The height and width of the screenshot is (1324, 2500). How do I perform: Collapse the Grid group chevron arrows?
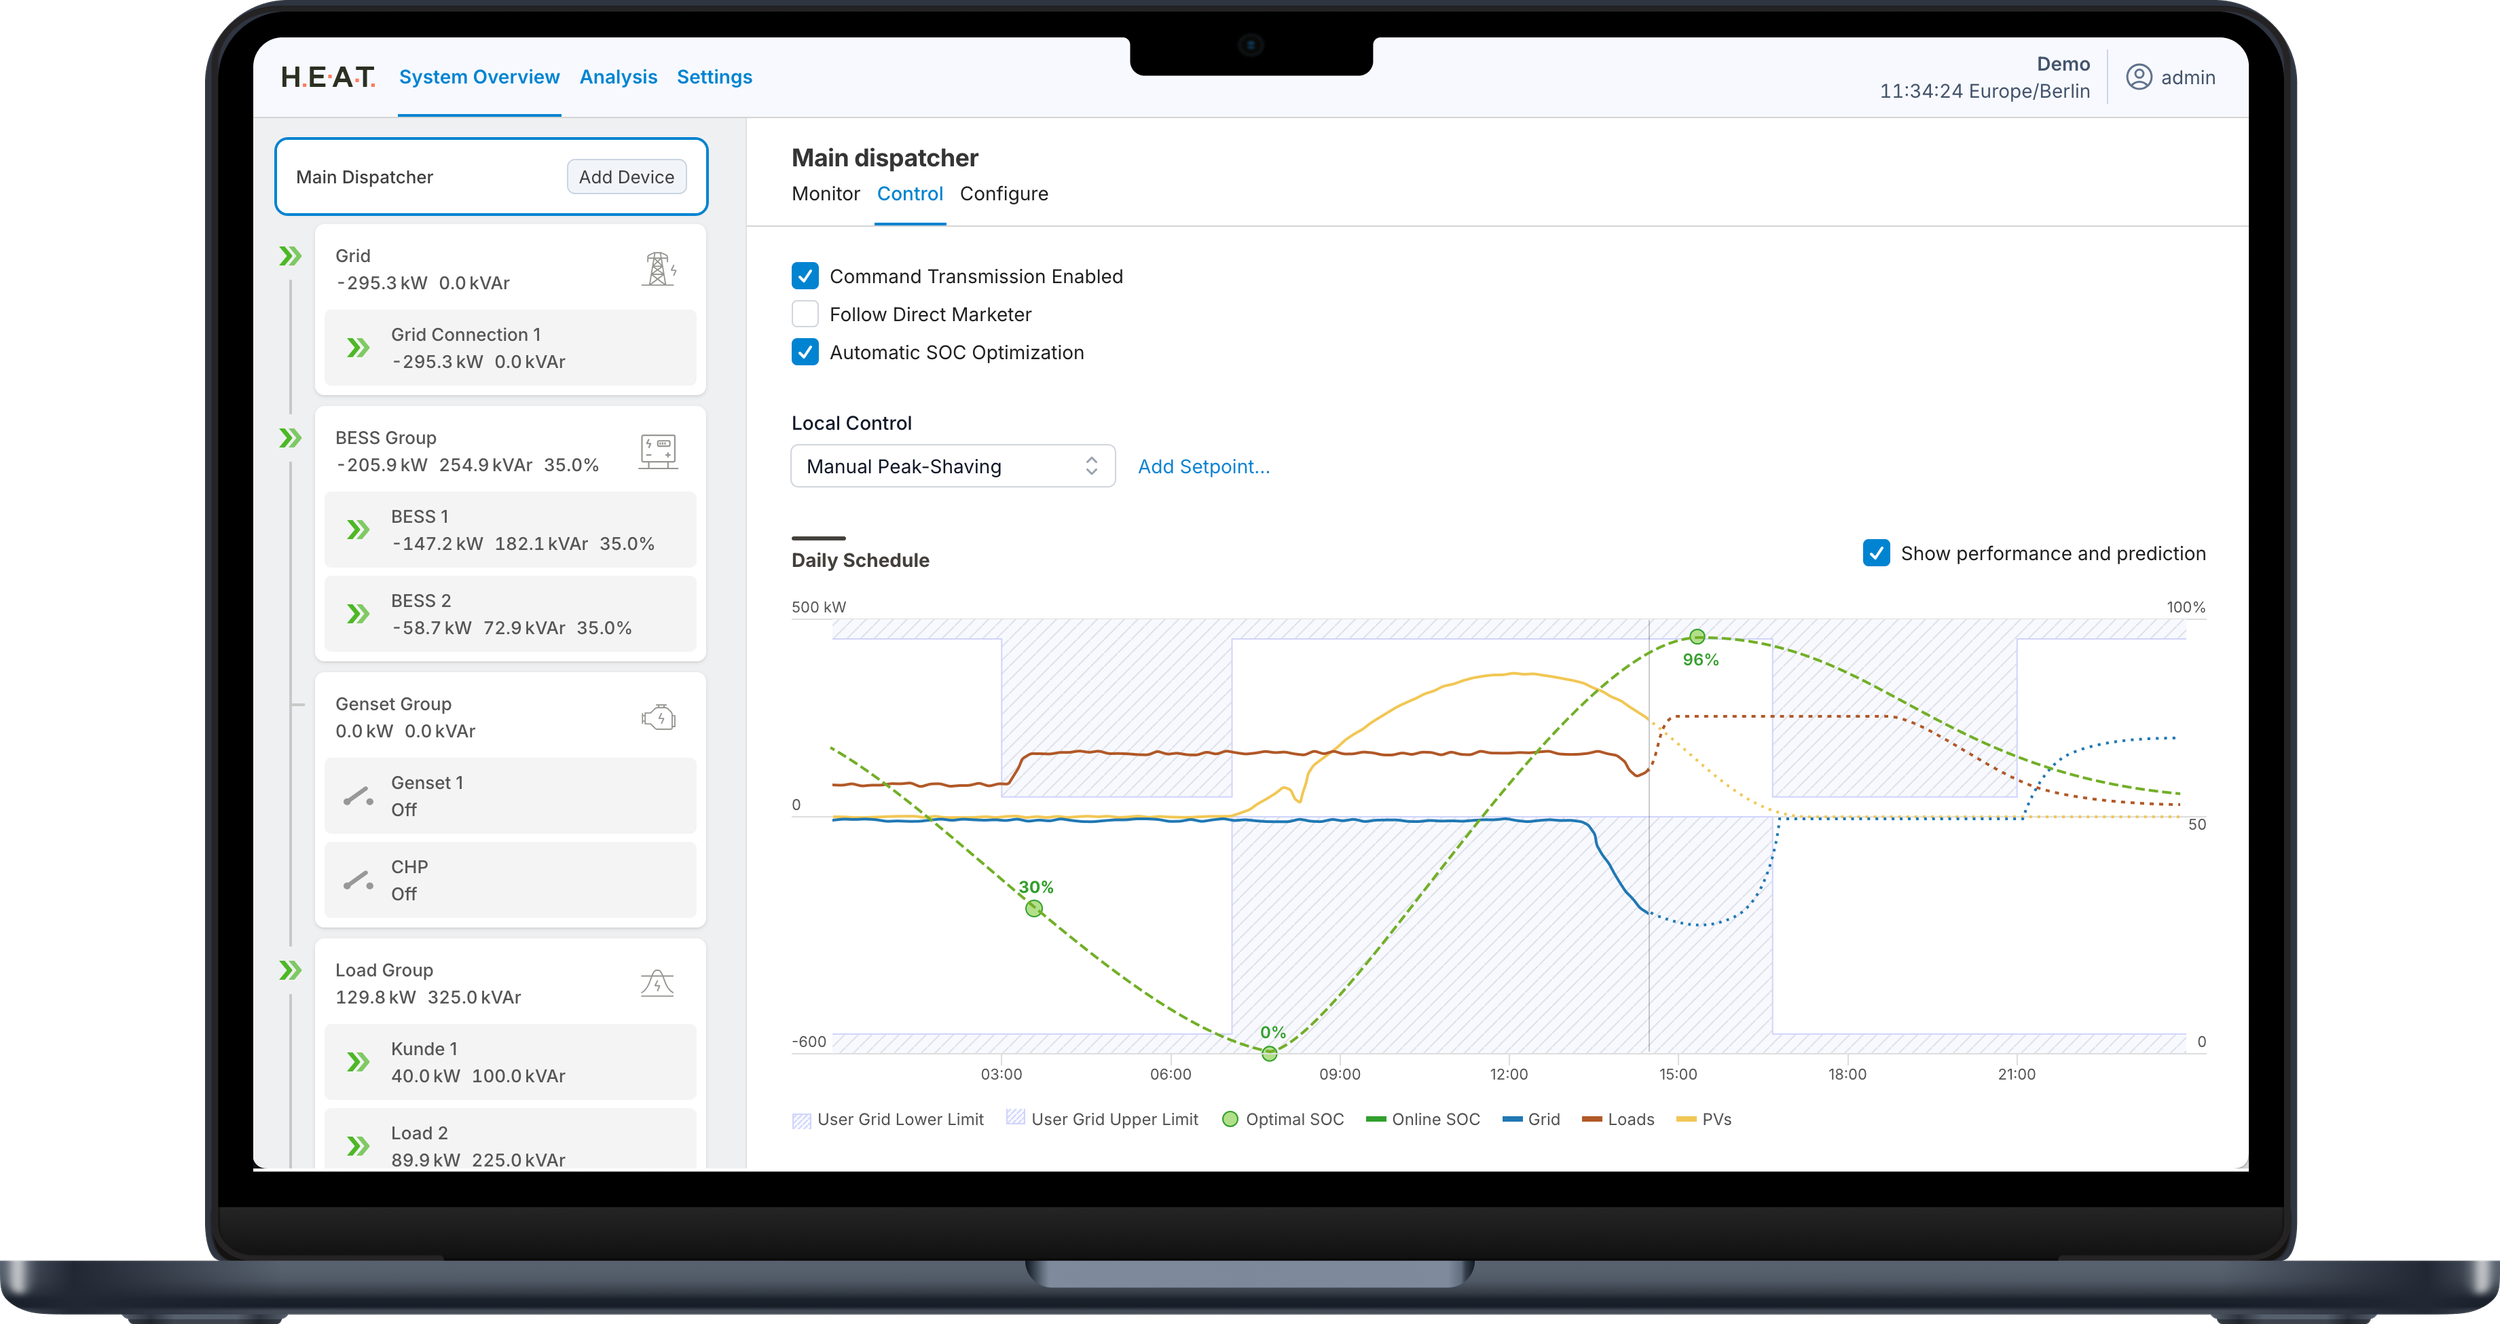(290, 256)
